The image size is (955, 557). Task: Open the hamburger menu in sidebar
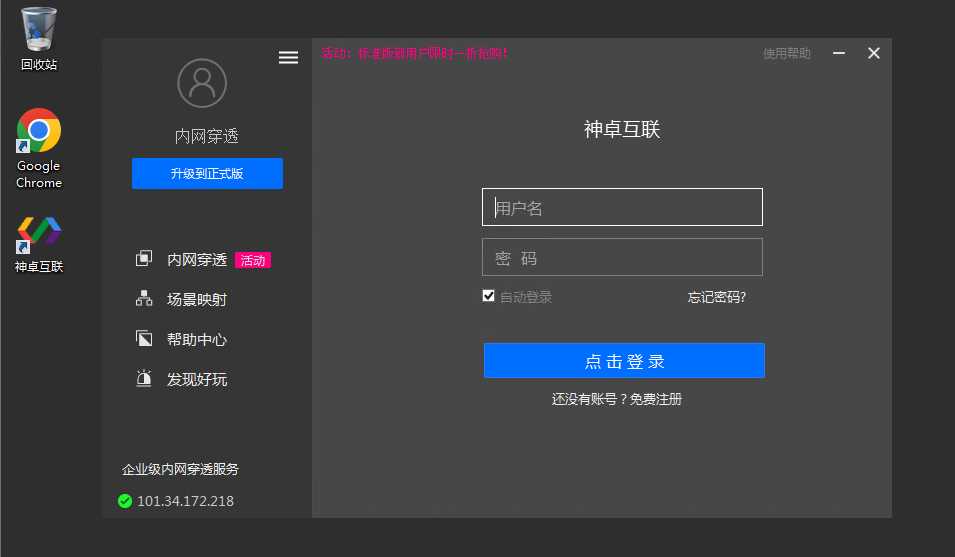(x=288, y=58)
